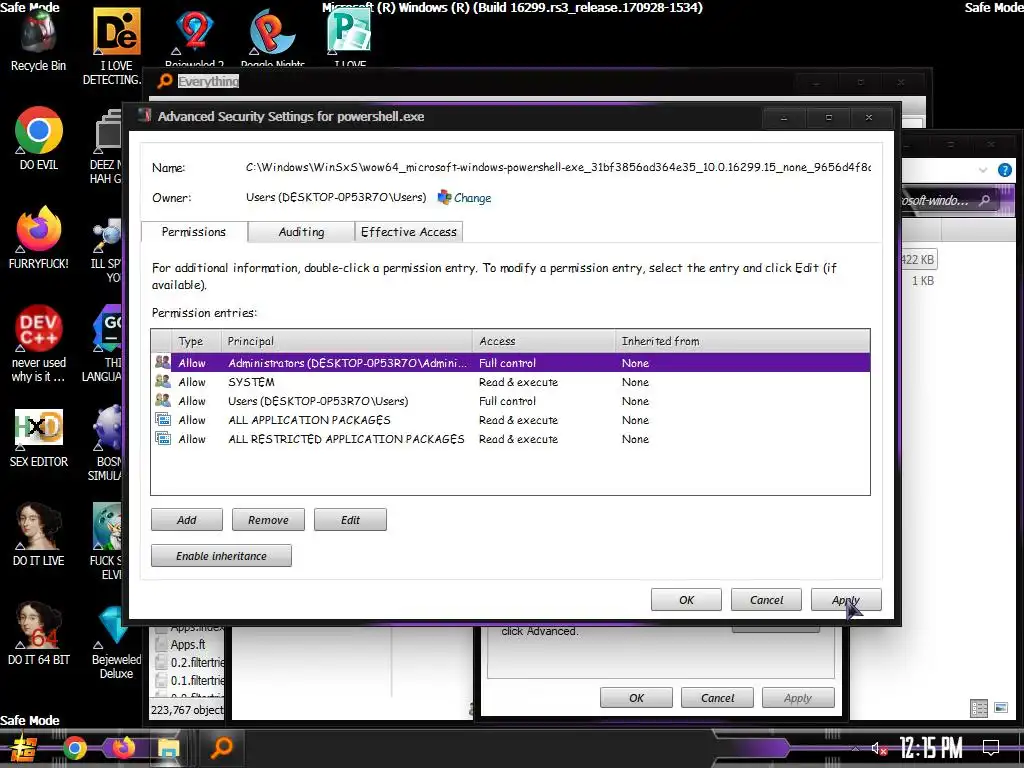Open Firefox from the taskbar
Viewport: 1024px width, 768px height.
coord(123,748)
